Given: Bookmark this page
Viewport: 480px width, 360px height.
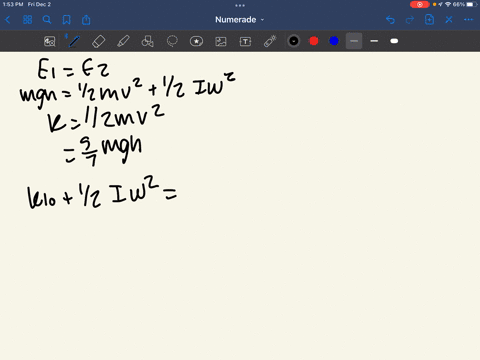Looking at the screenshot, I should (x=67, y=20).
